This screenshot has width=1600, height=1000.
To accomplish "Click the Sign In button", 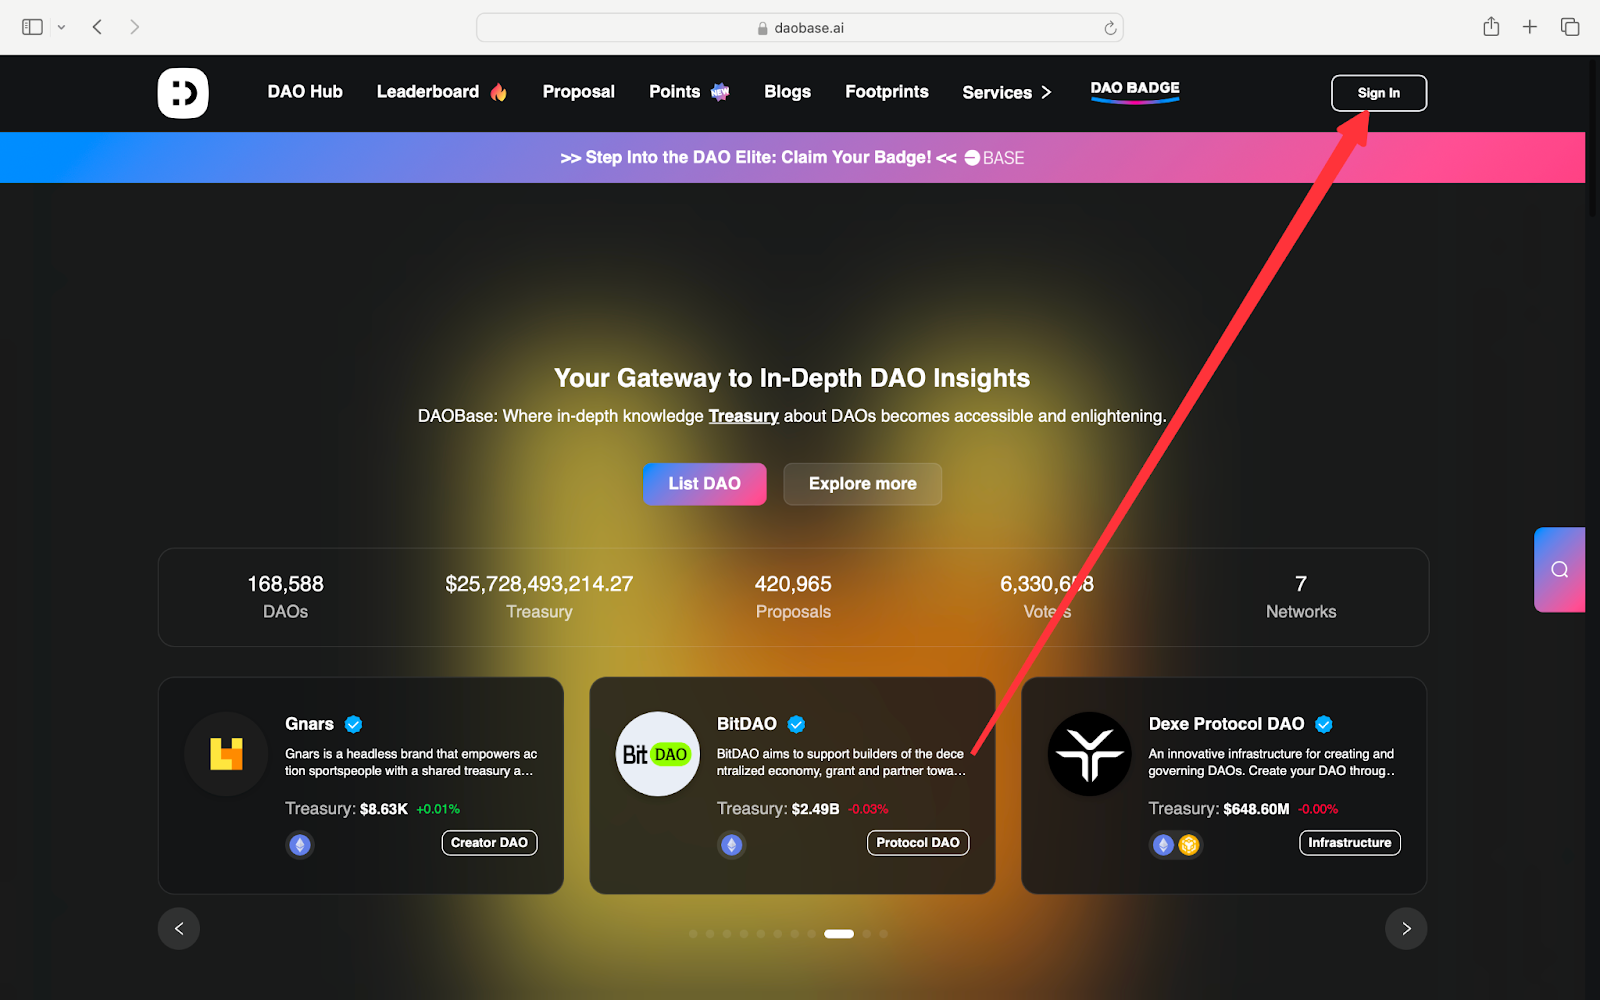I will coord(1379,93).
